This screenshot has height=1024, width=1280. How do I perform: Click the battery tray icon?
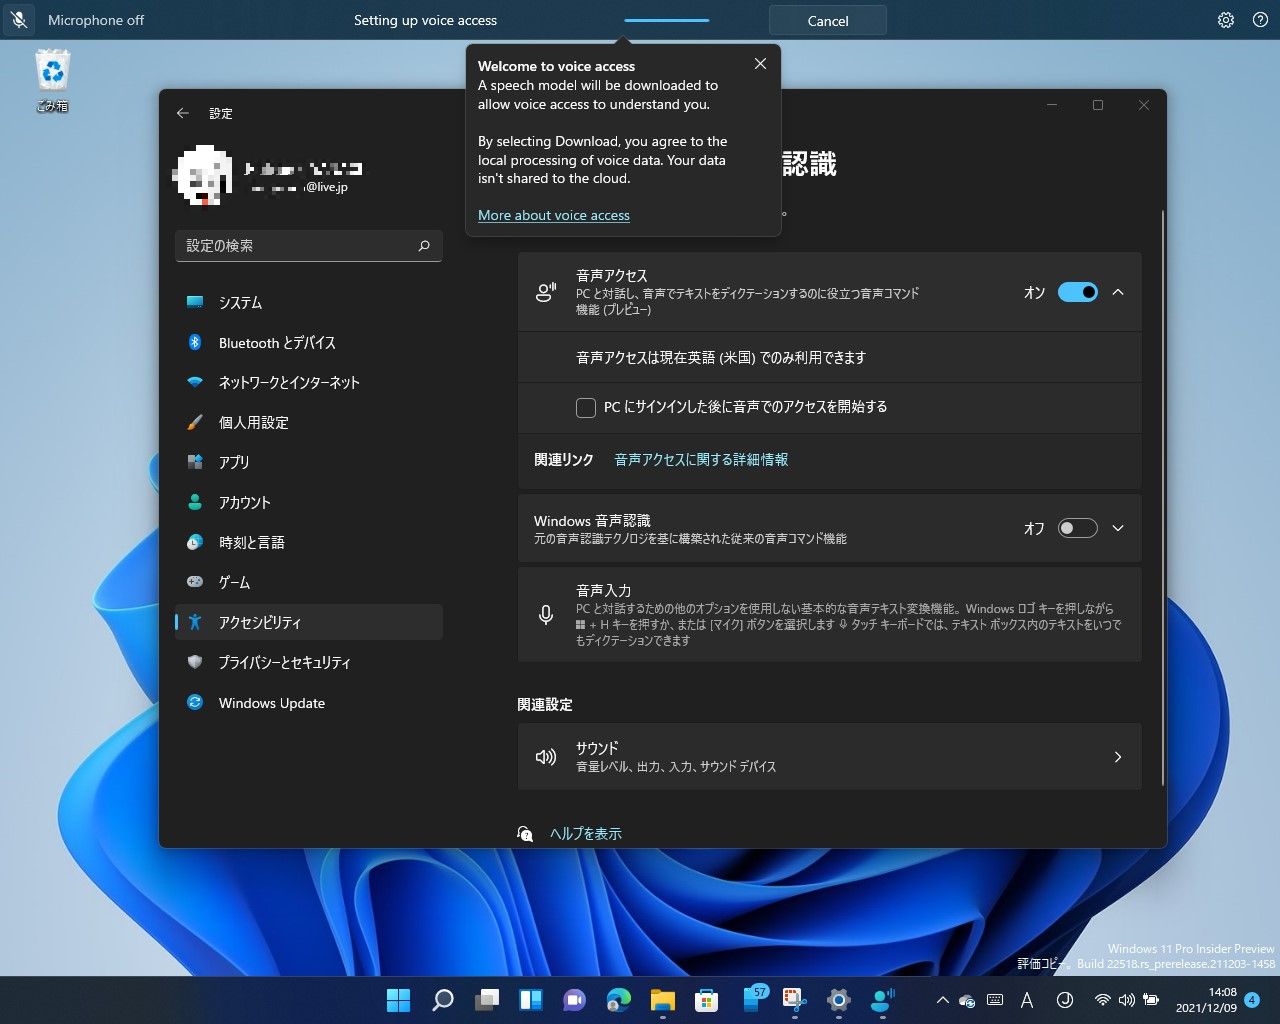[x=1151, y=1000]
